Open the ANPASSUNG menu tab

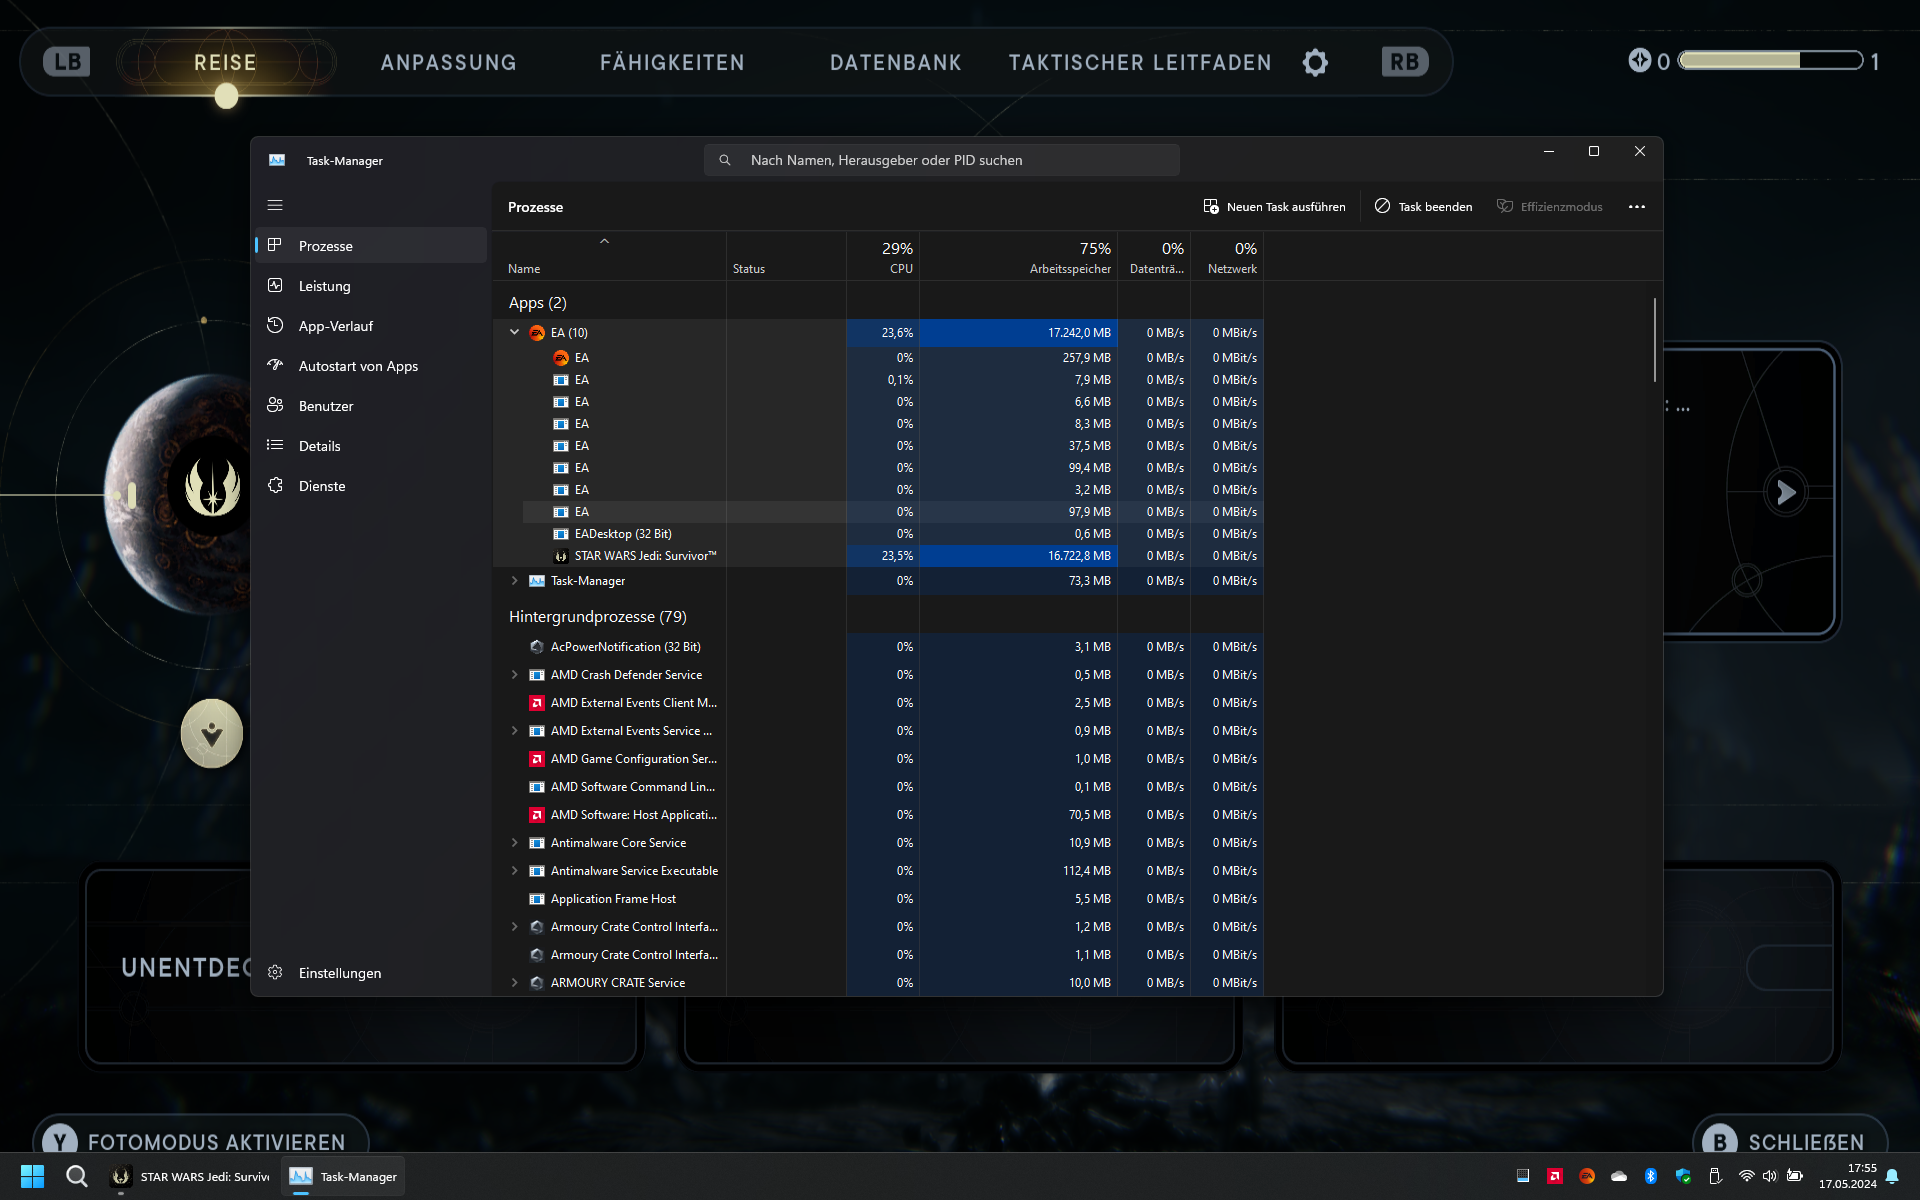[448, 62]
